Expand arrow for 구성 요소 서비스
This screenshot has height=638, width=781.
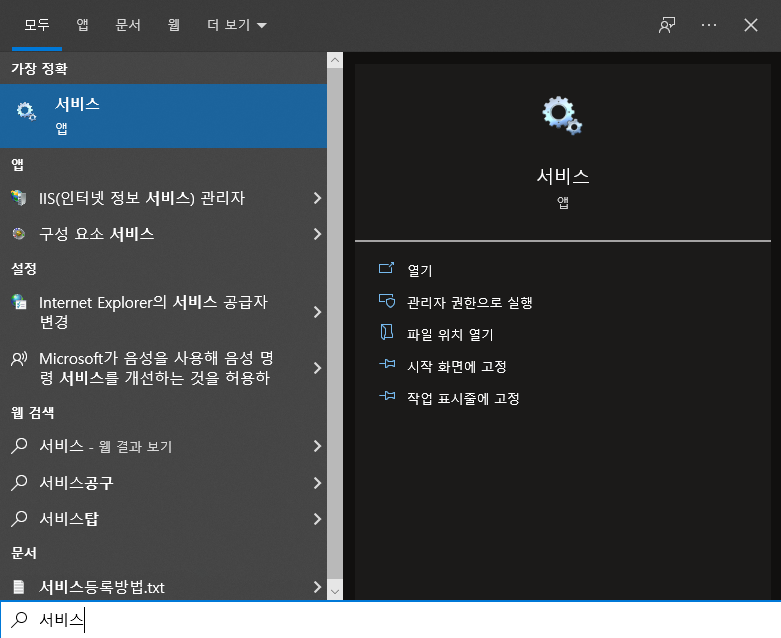pos(317,234)
